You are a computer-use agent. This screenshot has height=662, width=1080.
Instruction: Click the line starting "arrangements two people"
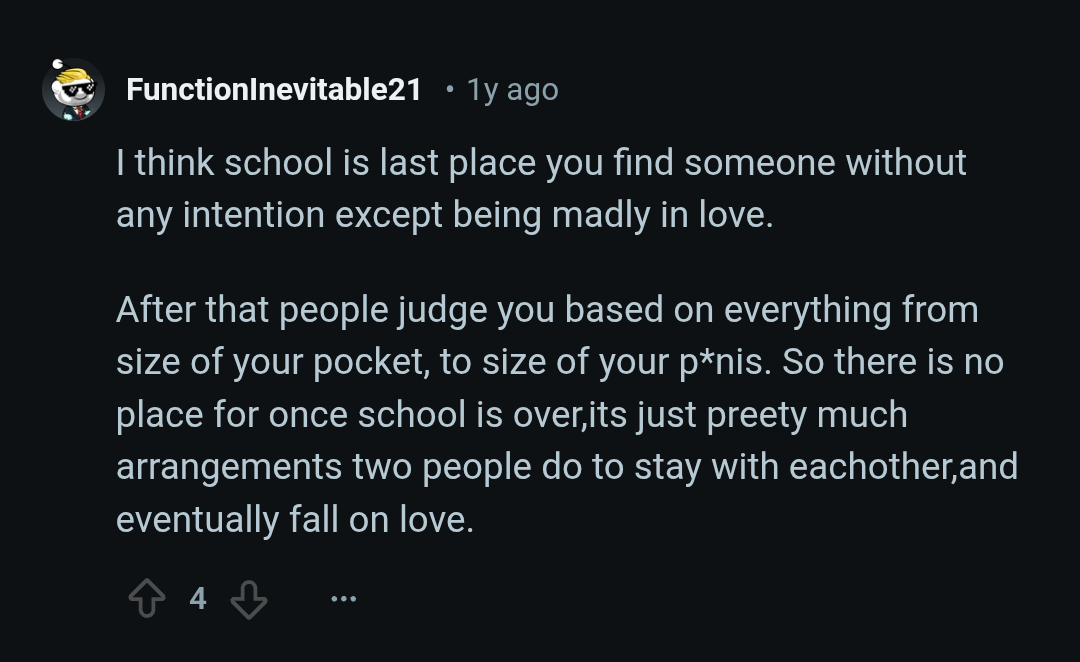tap(566, 467)
